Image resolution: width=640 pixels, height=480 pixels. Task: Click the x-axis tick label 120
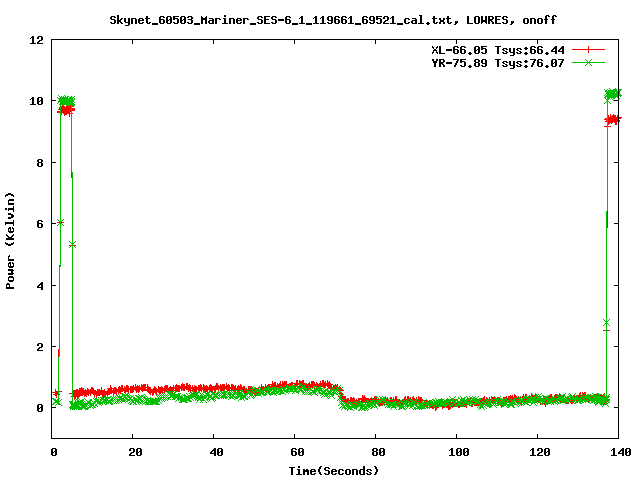pyautogui.click(x=540, y=452)
